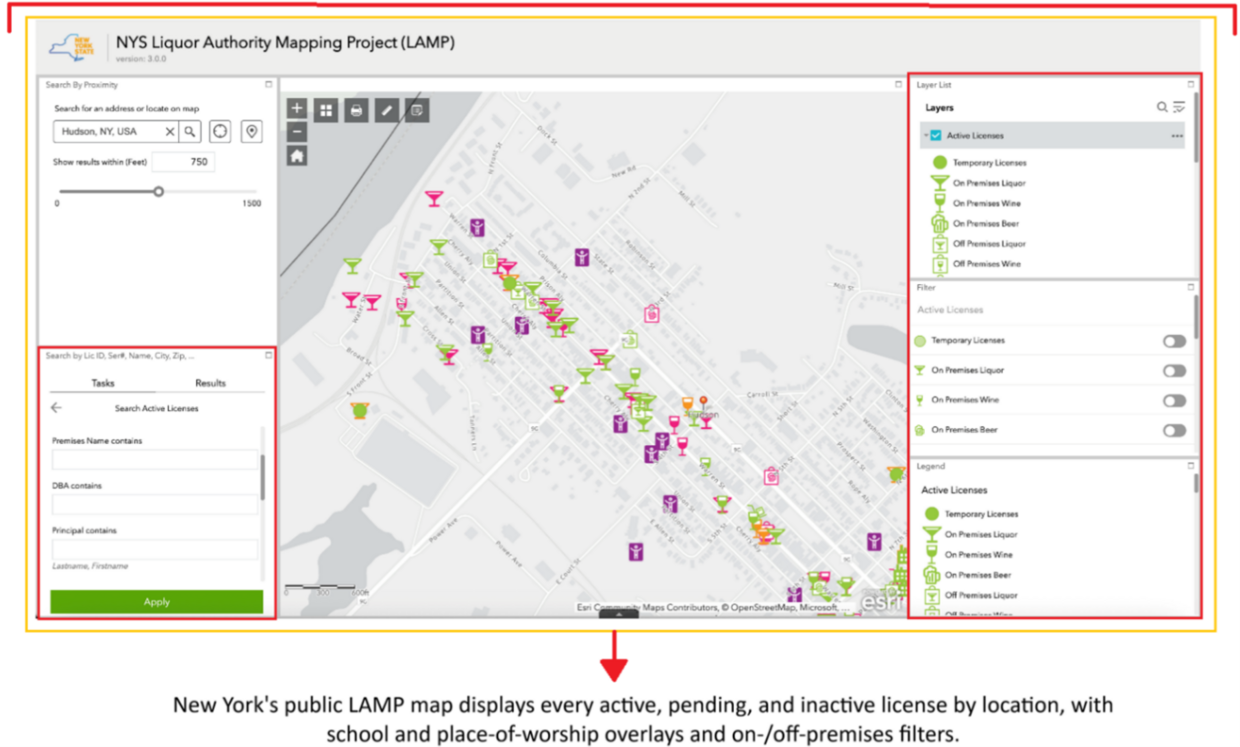Click the Principal contains field
Viewport: 1240px width, 747px height.
click(155, 549)
